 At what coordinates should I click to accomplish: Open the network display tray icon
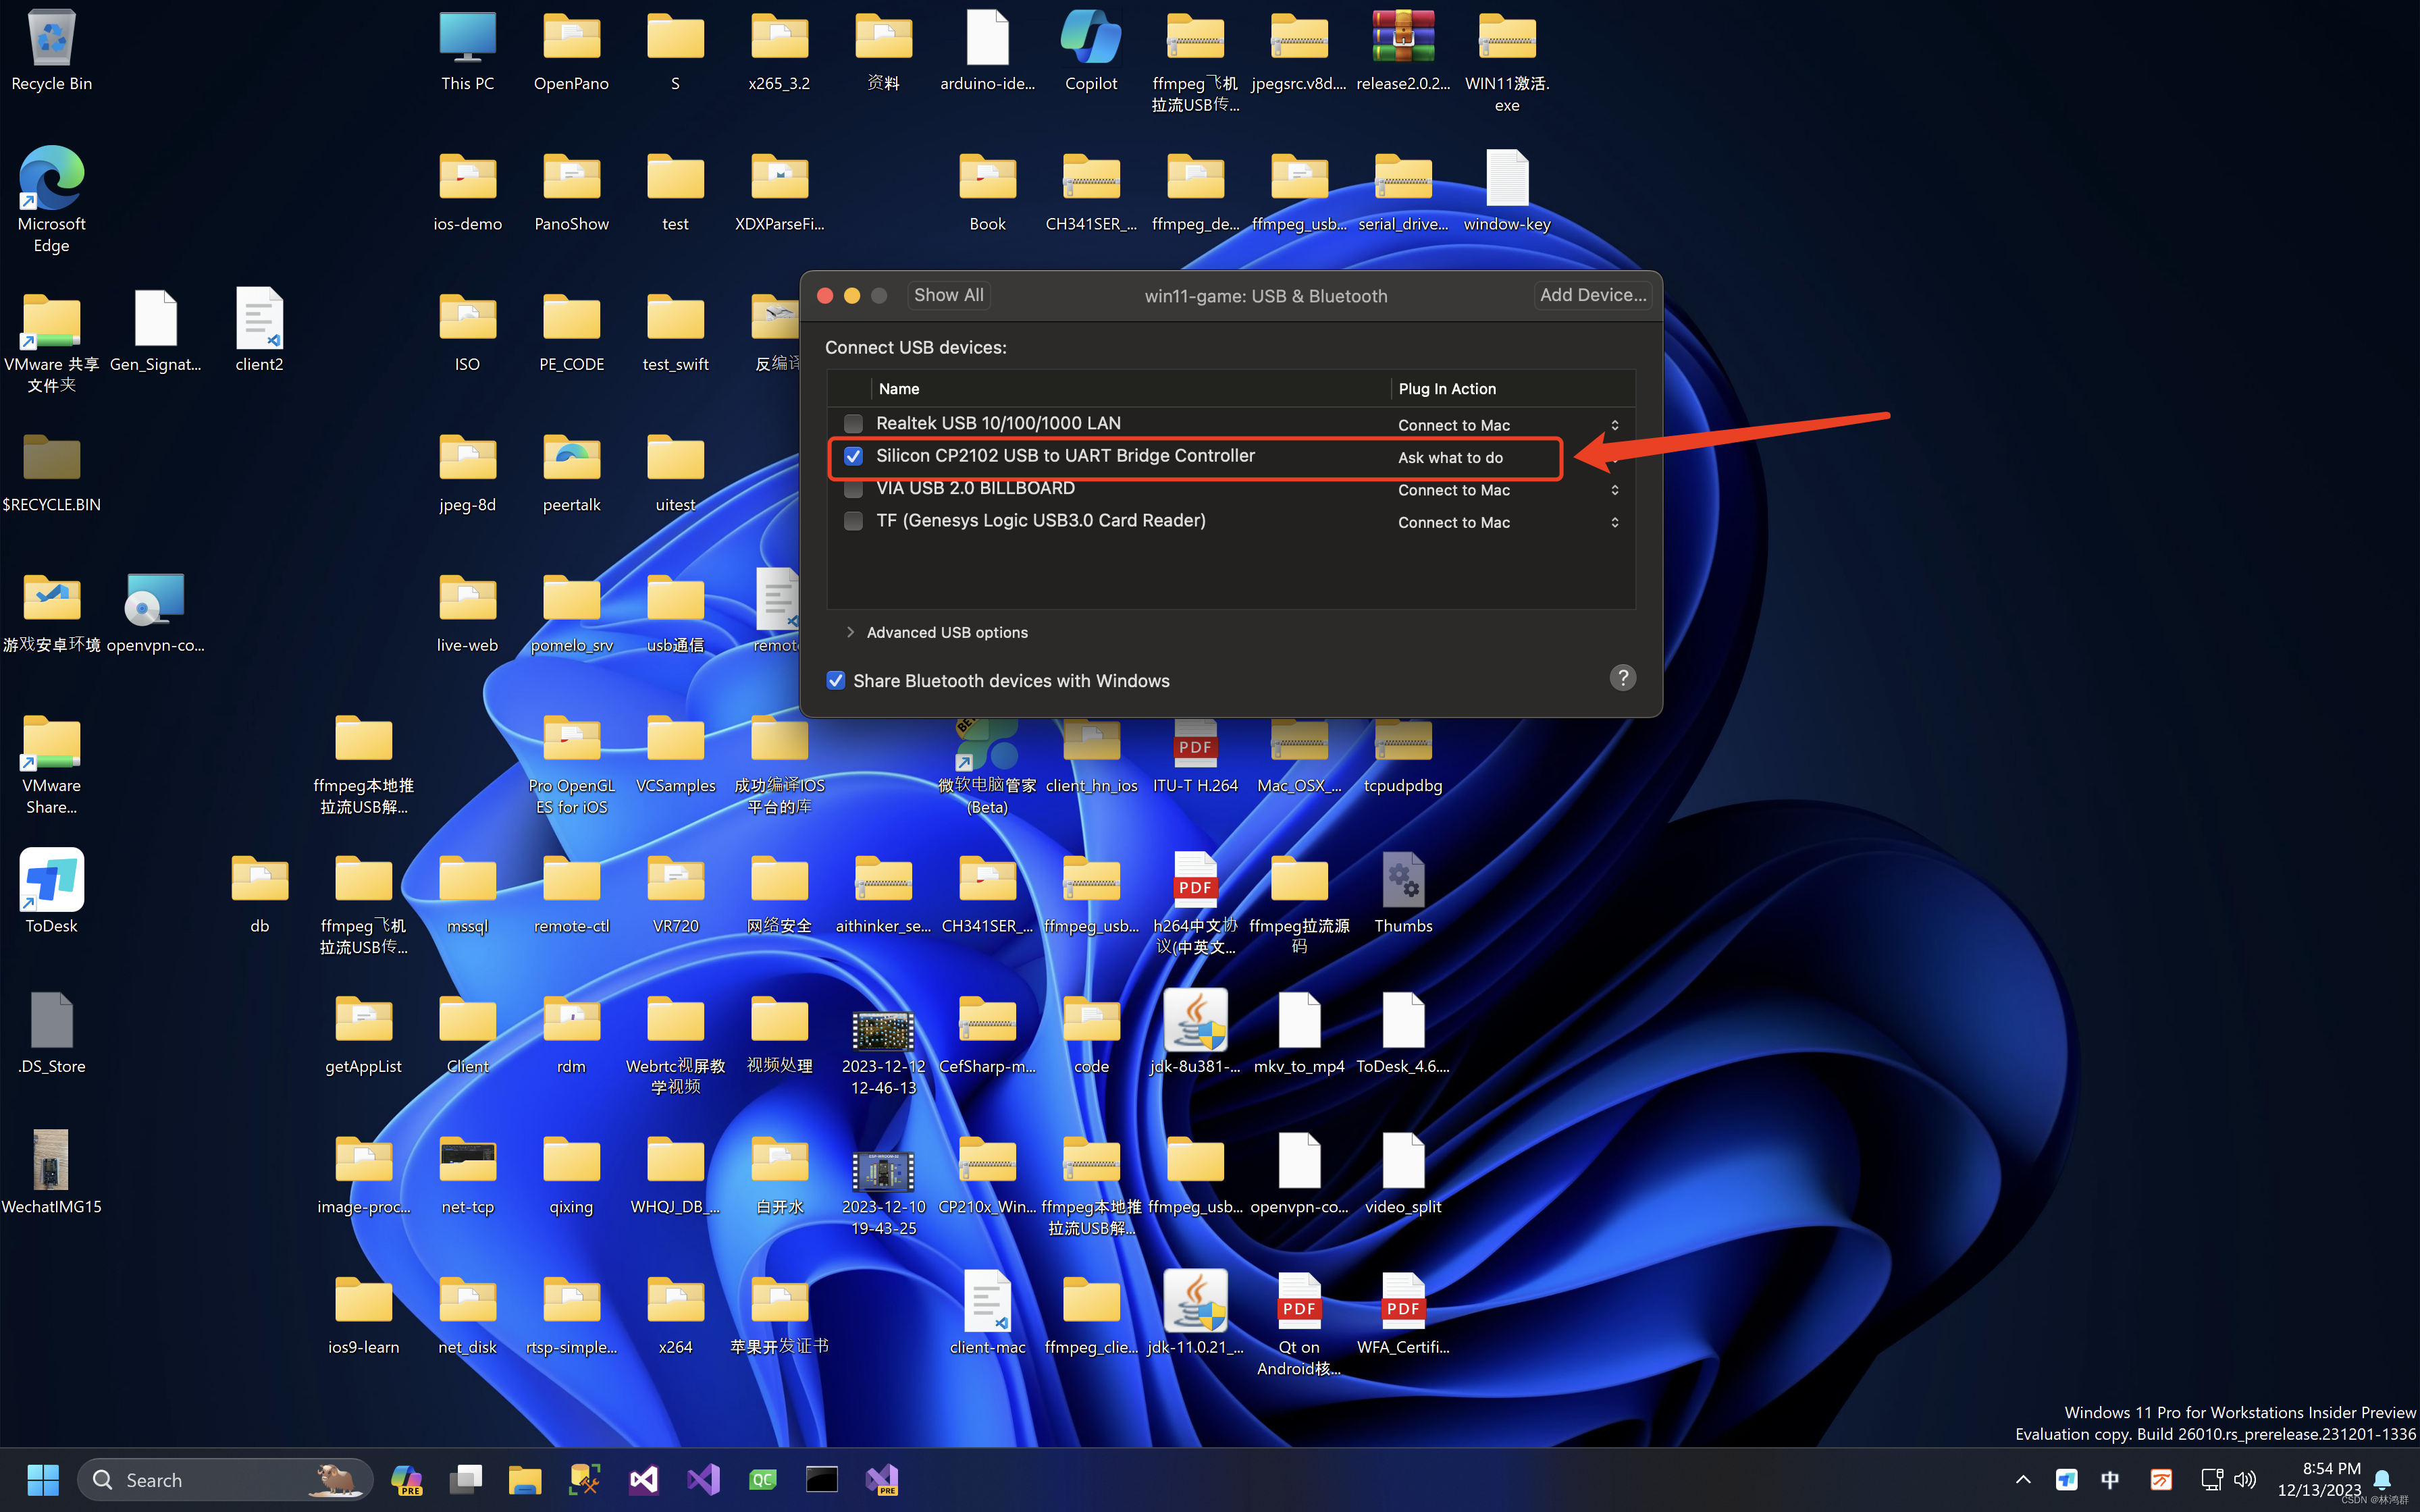click(x=2211, y=1480)
